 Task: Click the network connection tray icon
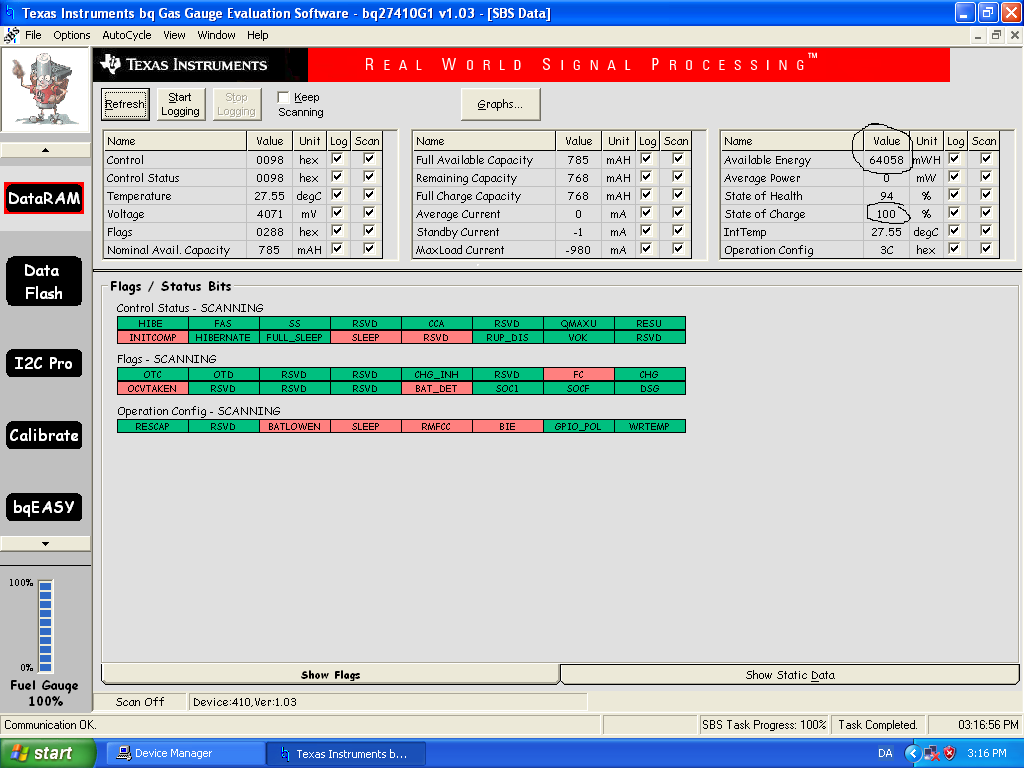[x=931, y=753]
